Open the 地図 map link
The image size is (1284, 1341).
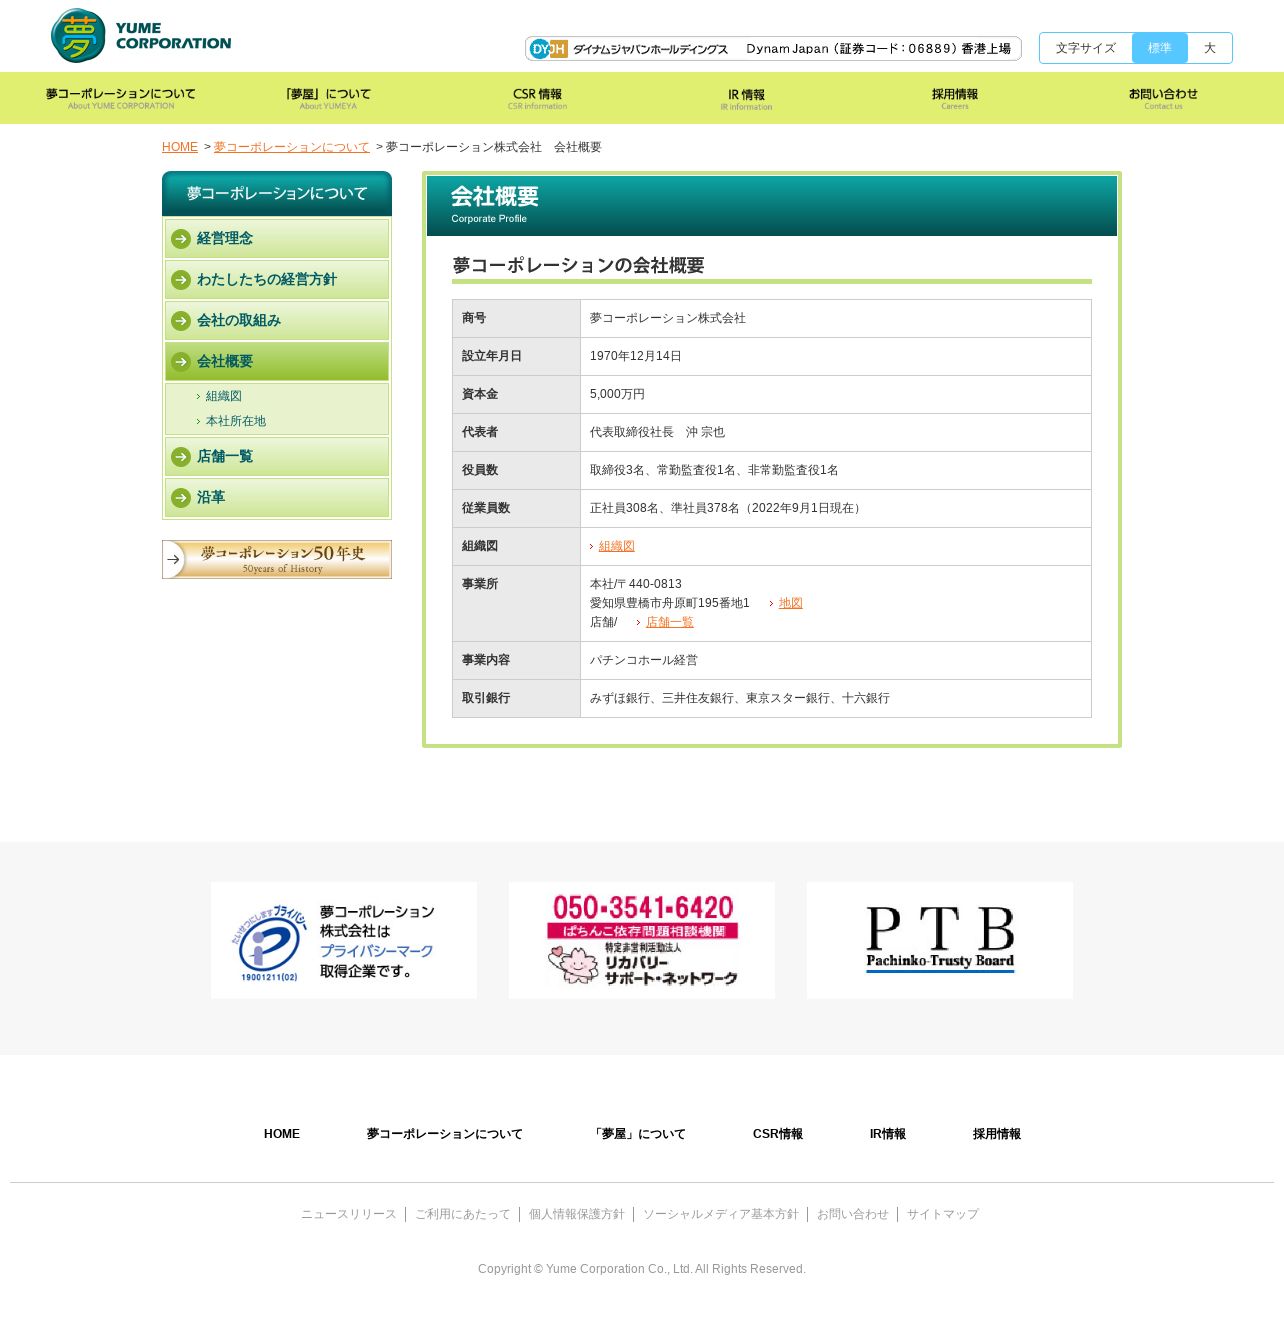tap(791, 603)
